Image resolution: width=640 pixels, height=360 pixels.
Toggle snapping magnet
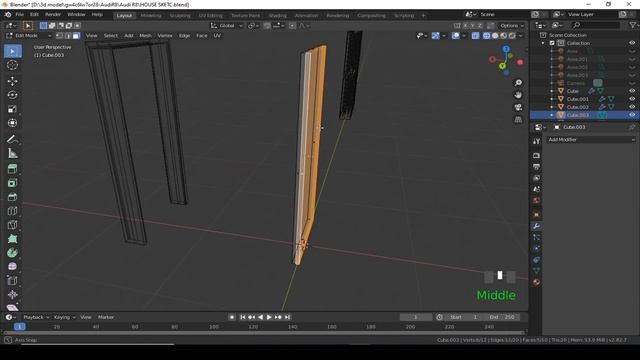(x=267, y=26)
